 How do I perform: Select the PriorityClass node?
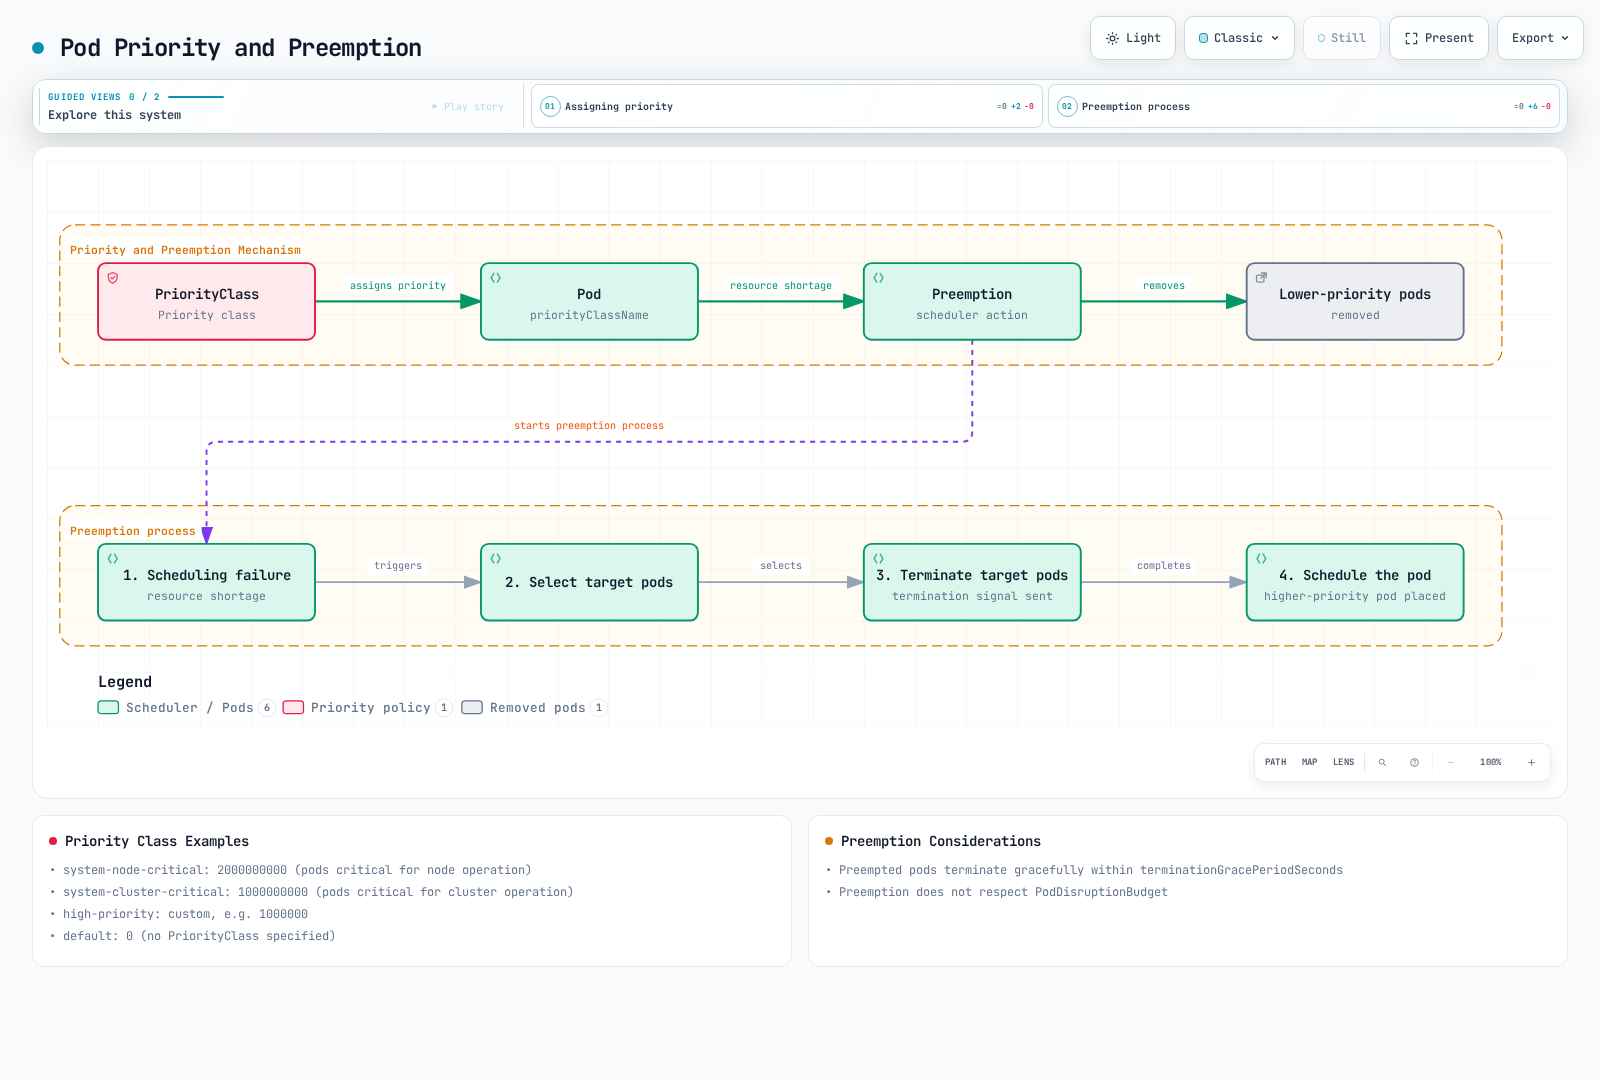point(207,302)
